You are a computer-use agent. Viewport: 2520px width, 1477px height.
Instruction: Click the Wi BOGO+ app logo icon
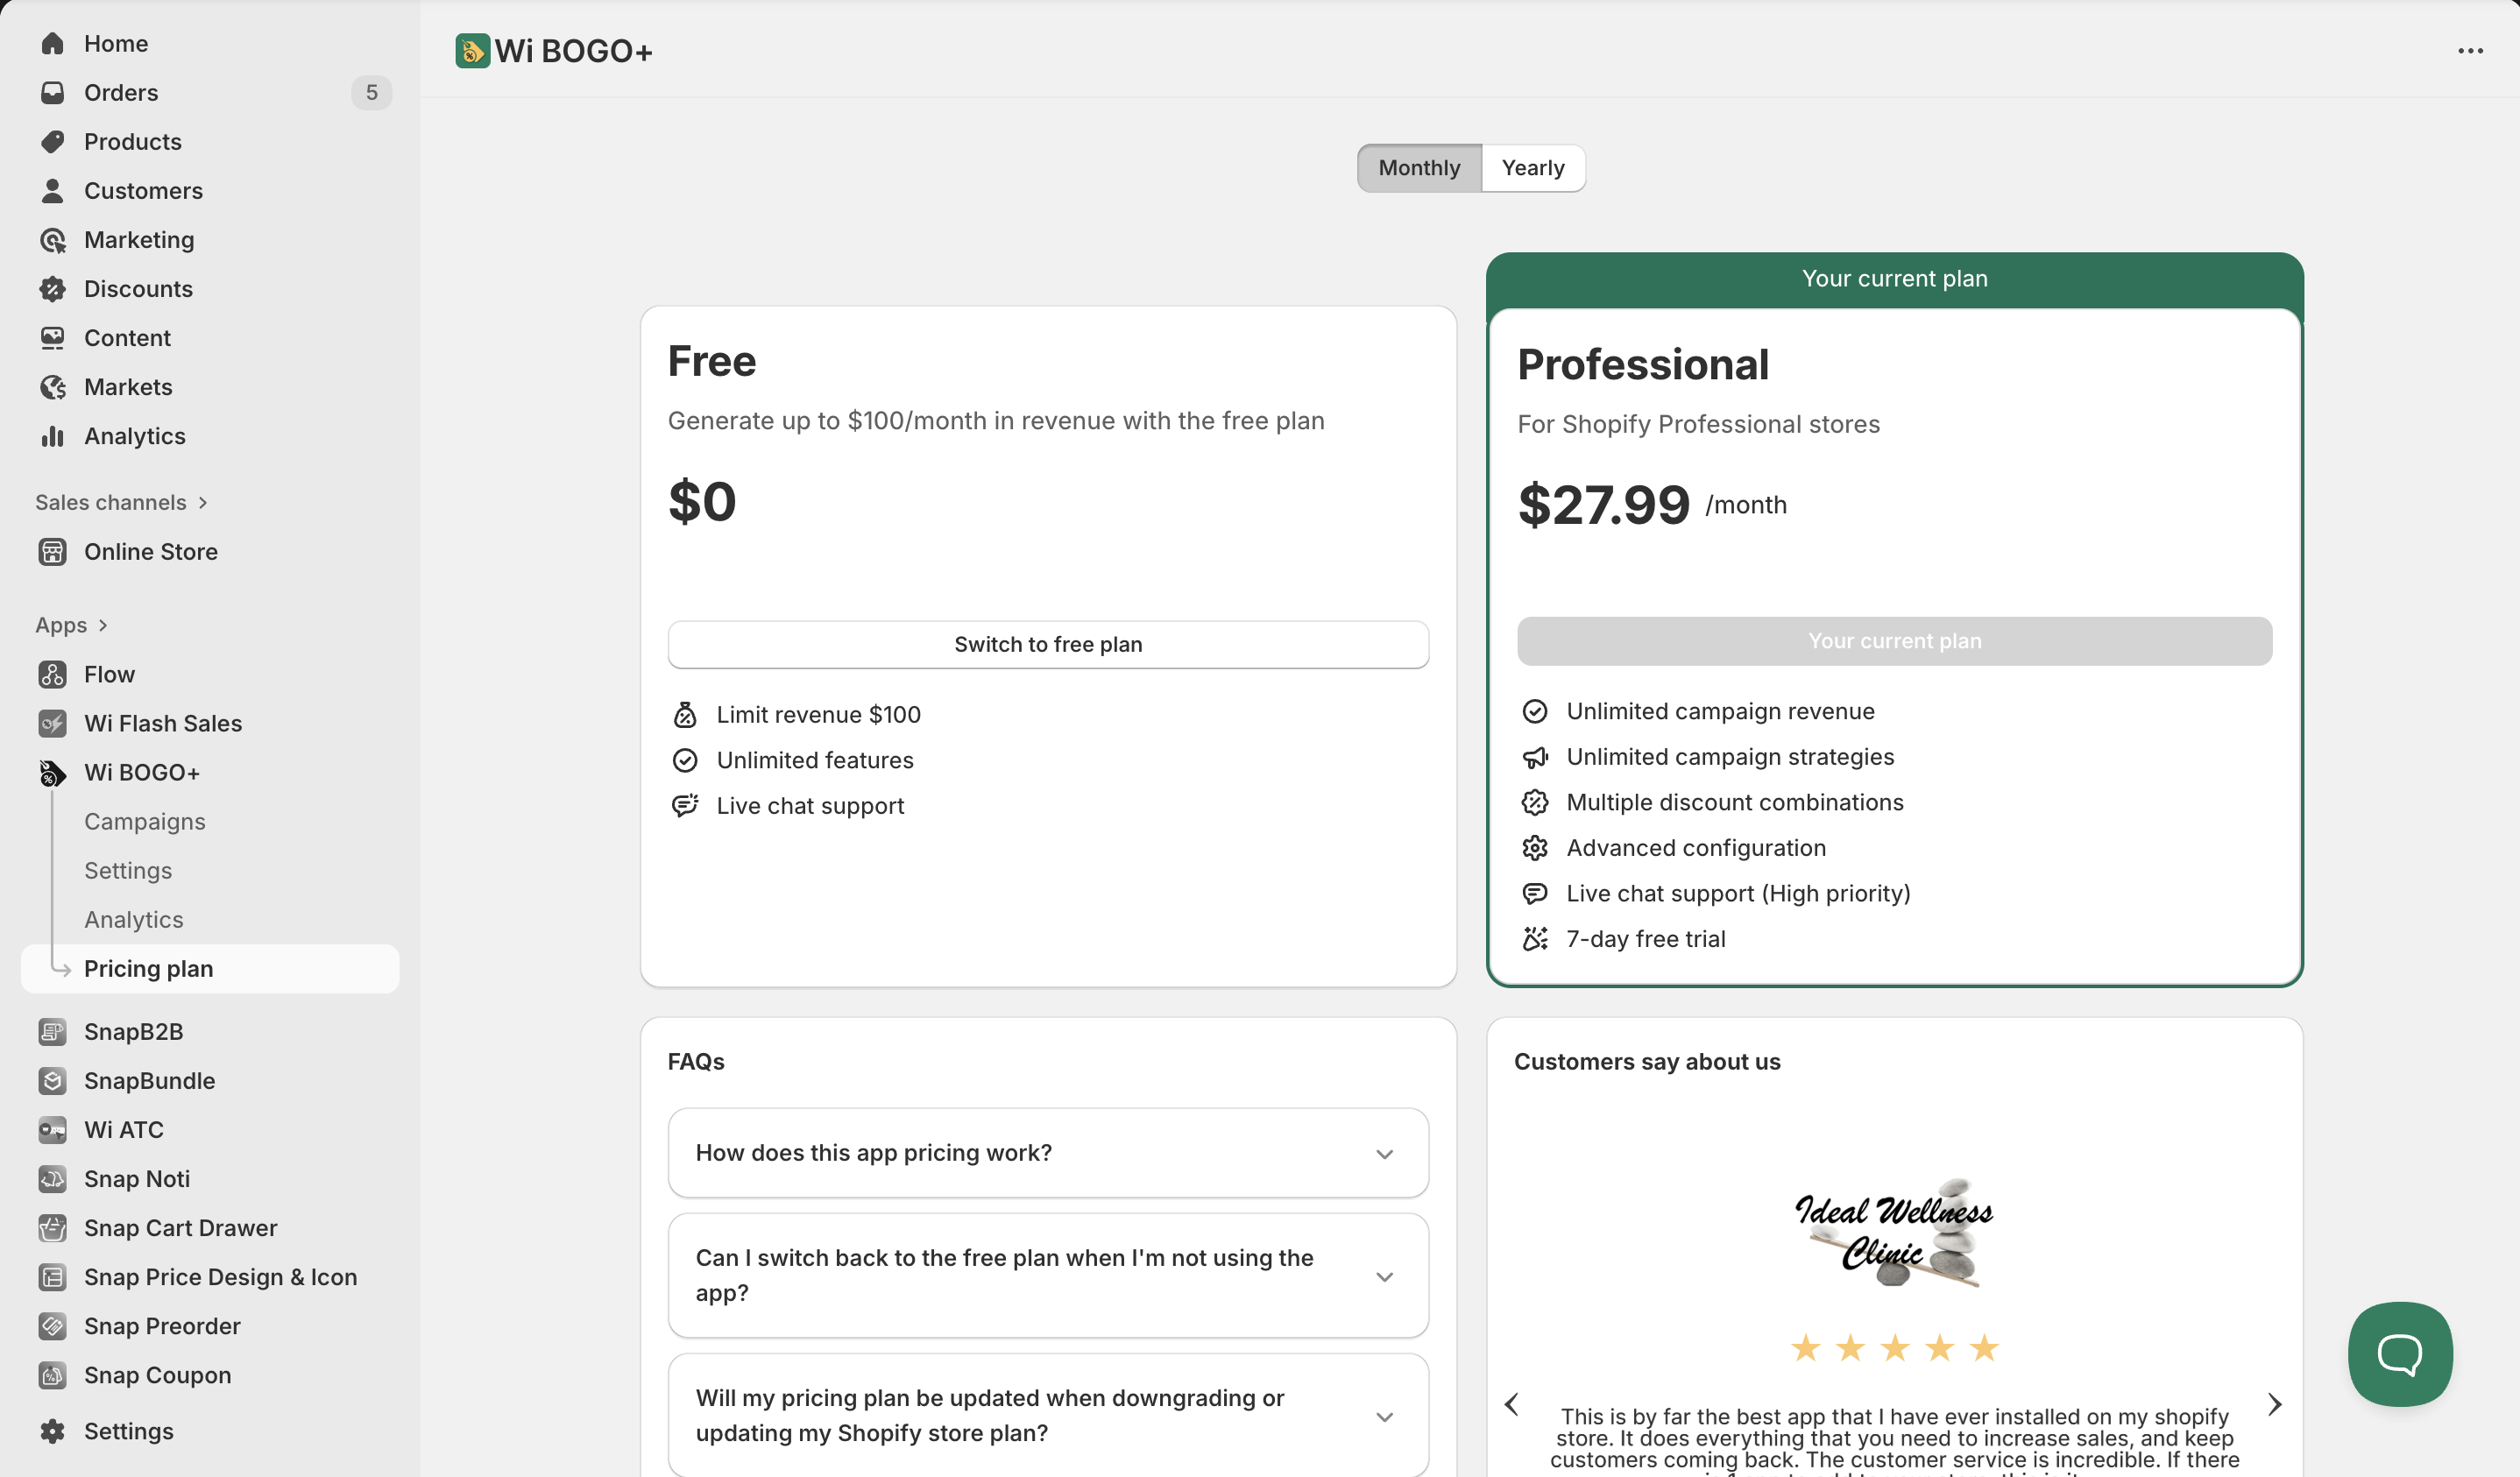point(472,51)
